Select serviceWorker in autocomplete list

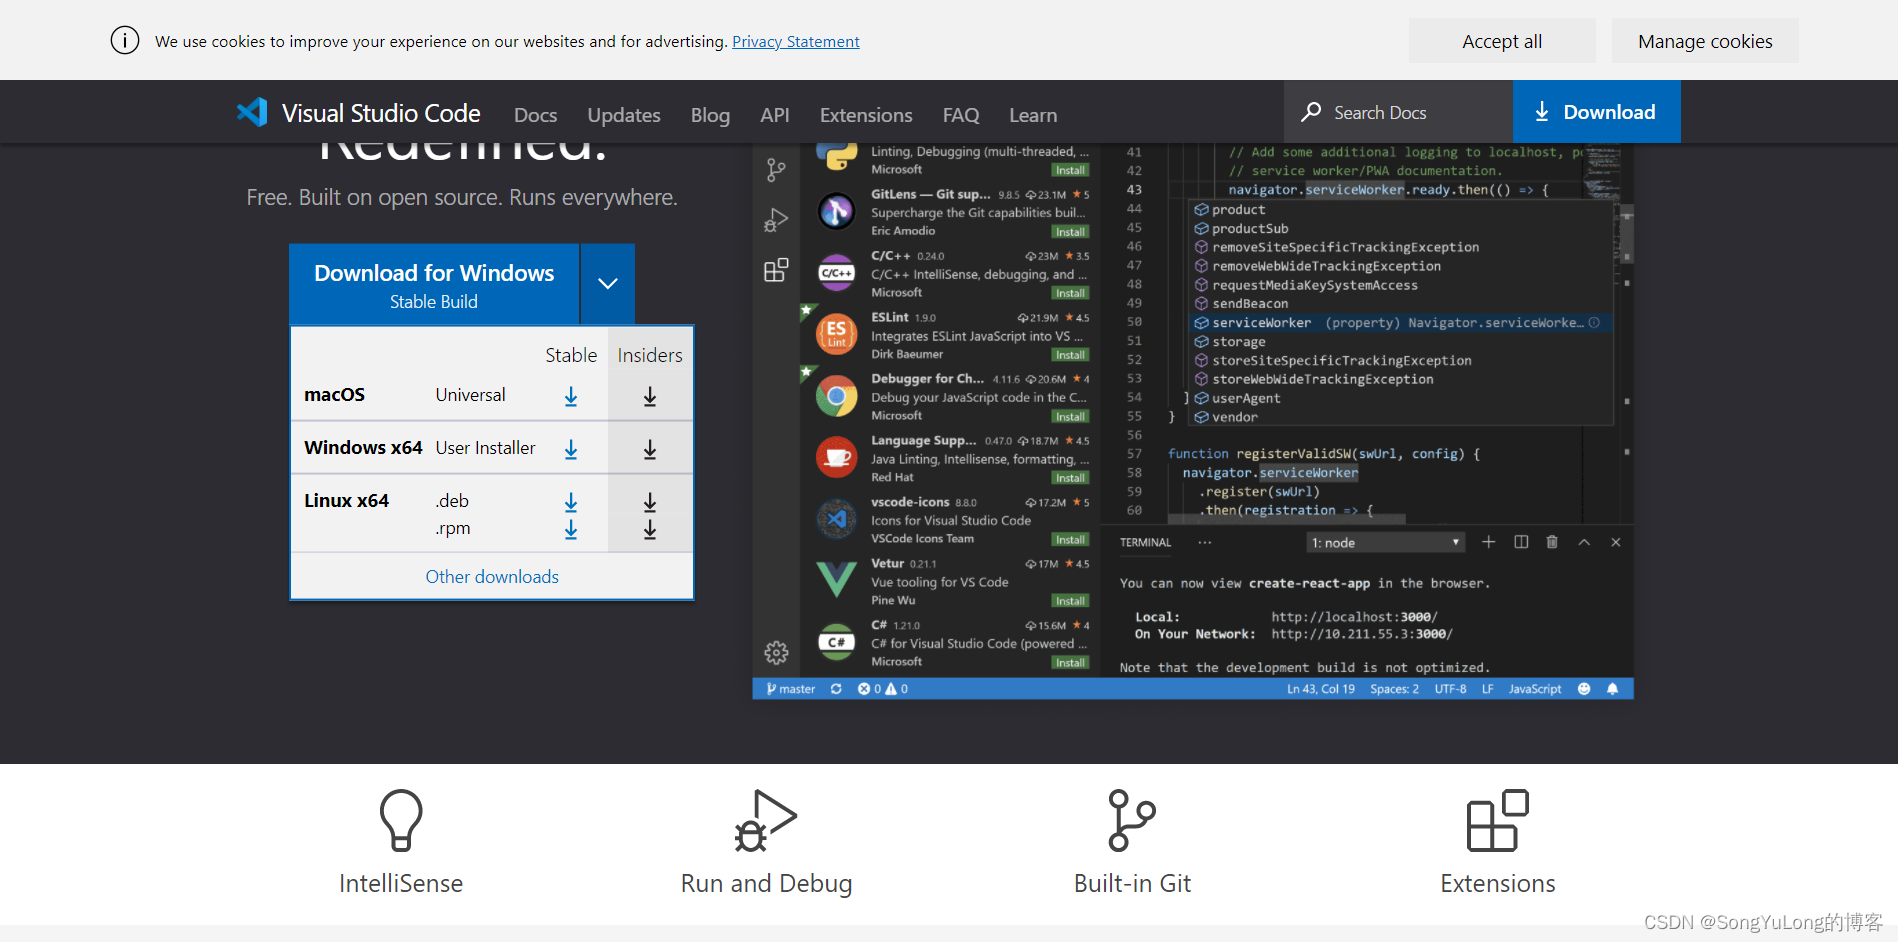coord(1400,323)
